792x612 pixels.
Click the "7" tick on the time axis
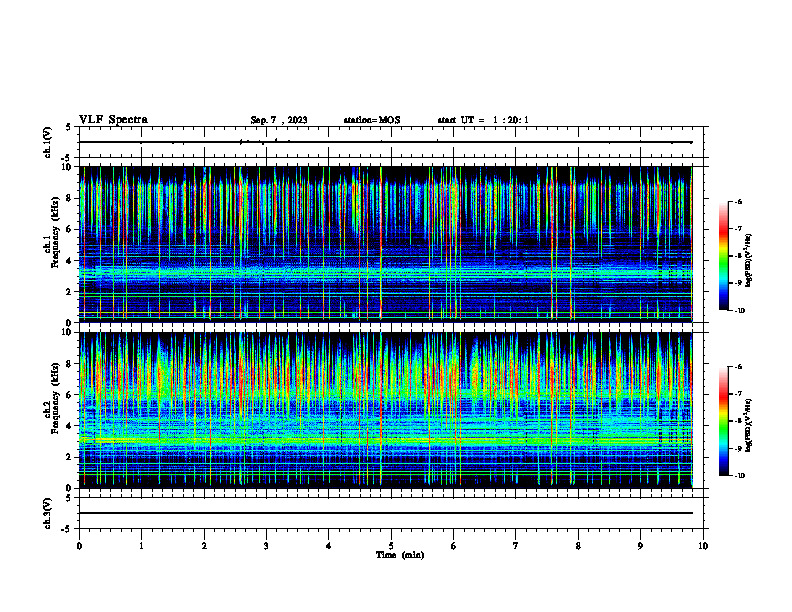(x=516, y=546)
